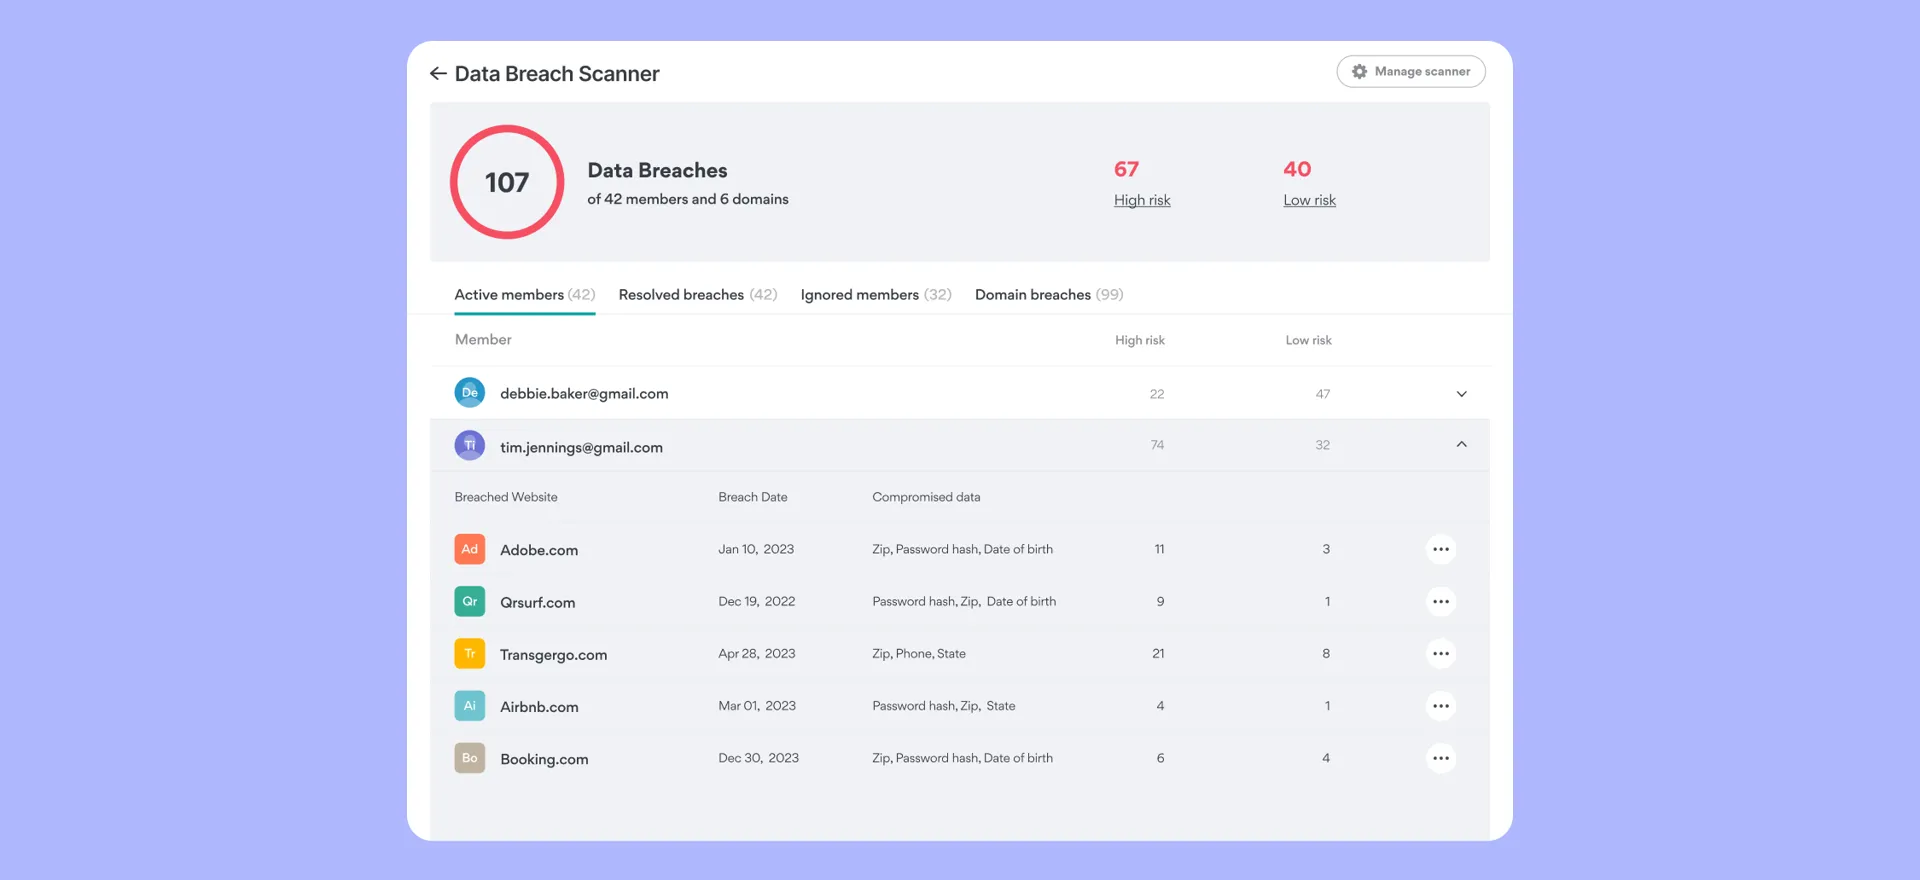Screen dimensions: 1920x880
Task: Open the Manage scanner settings
Action: (1410, 72)
